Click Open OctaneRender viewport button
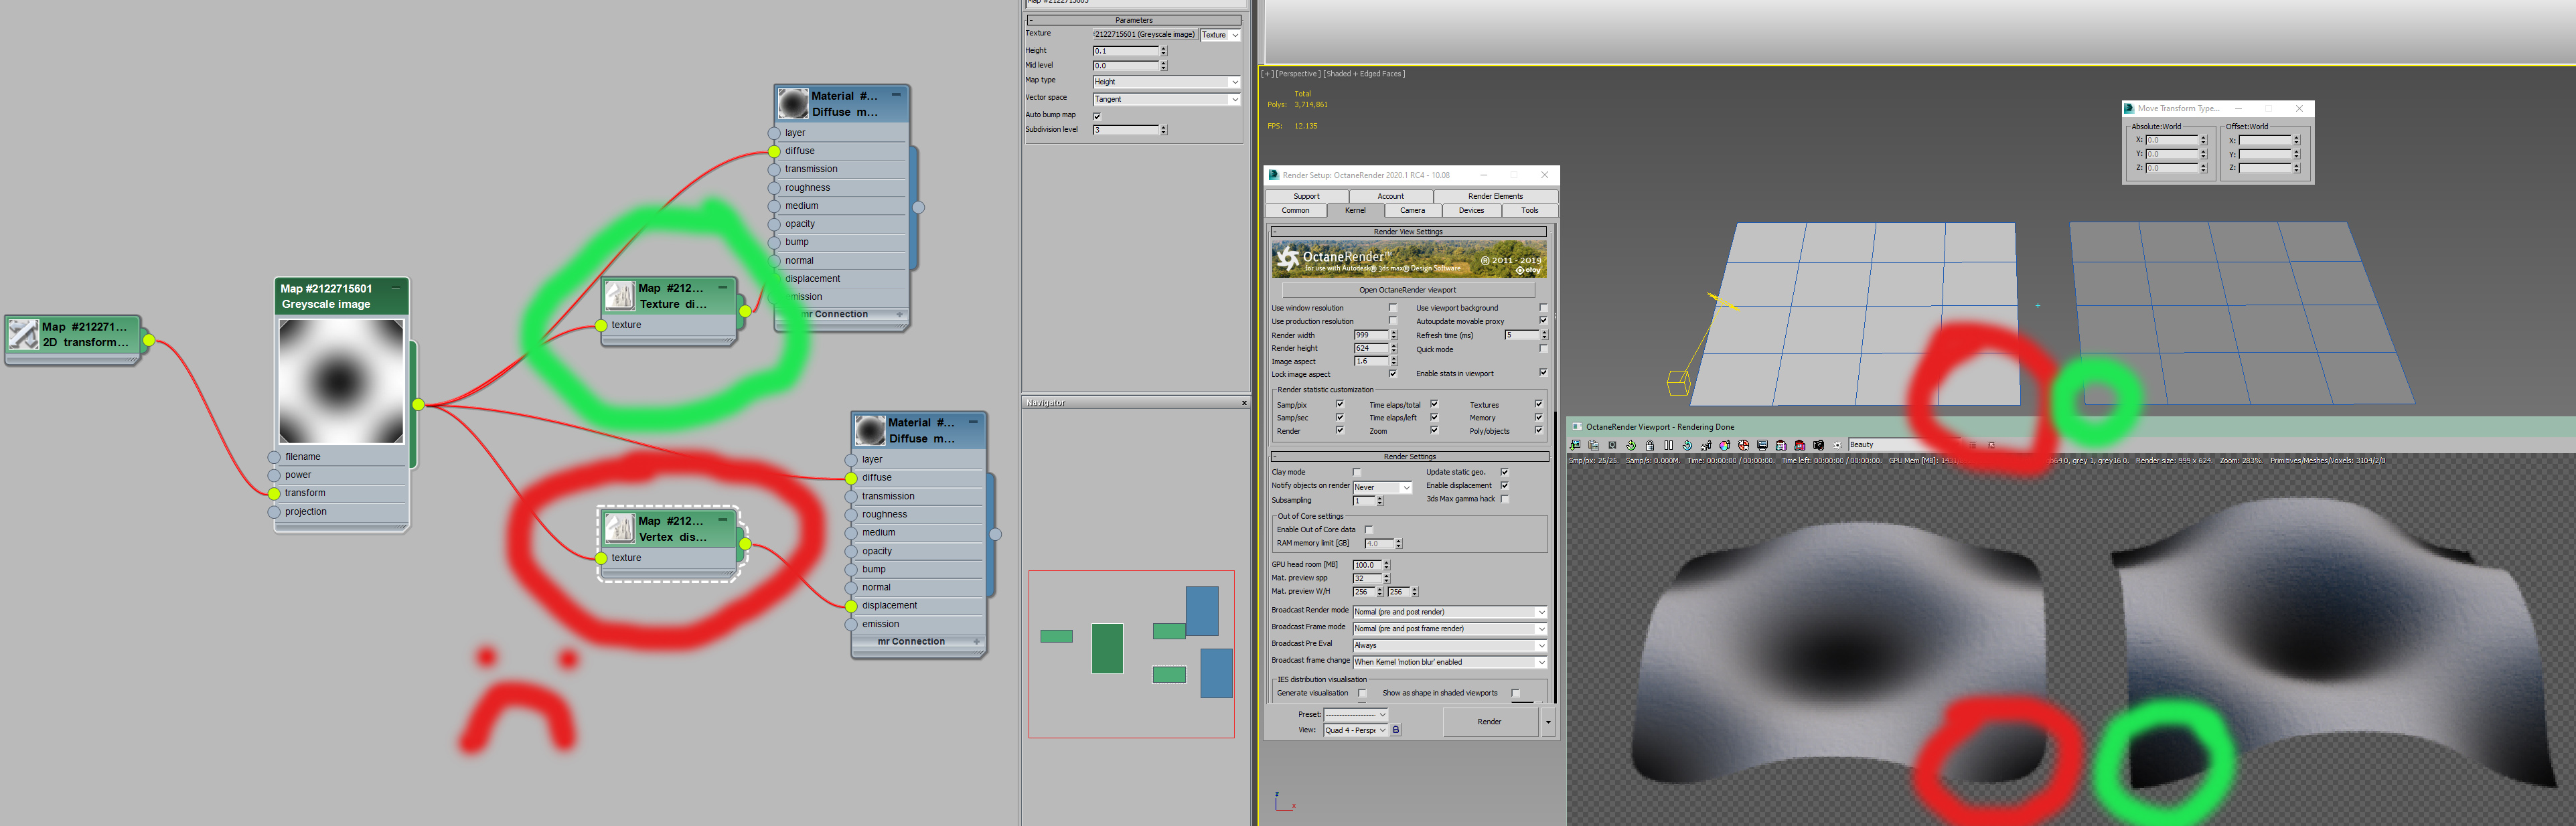Viewport: 2576px width, 826px height. click(x=1407, y=290)
